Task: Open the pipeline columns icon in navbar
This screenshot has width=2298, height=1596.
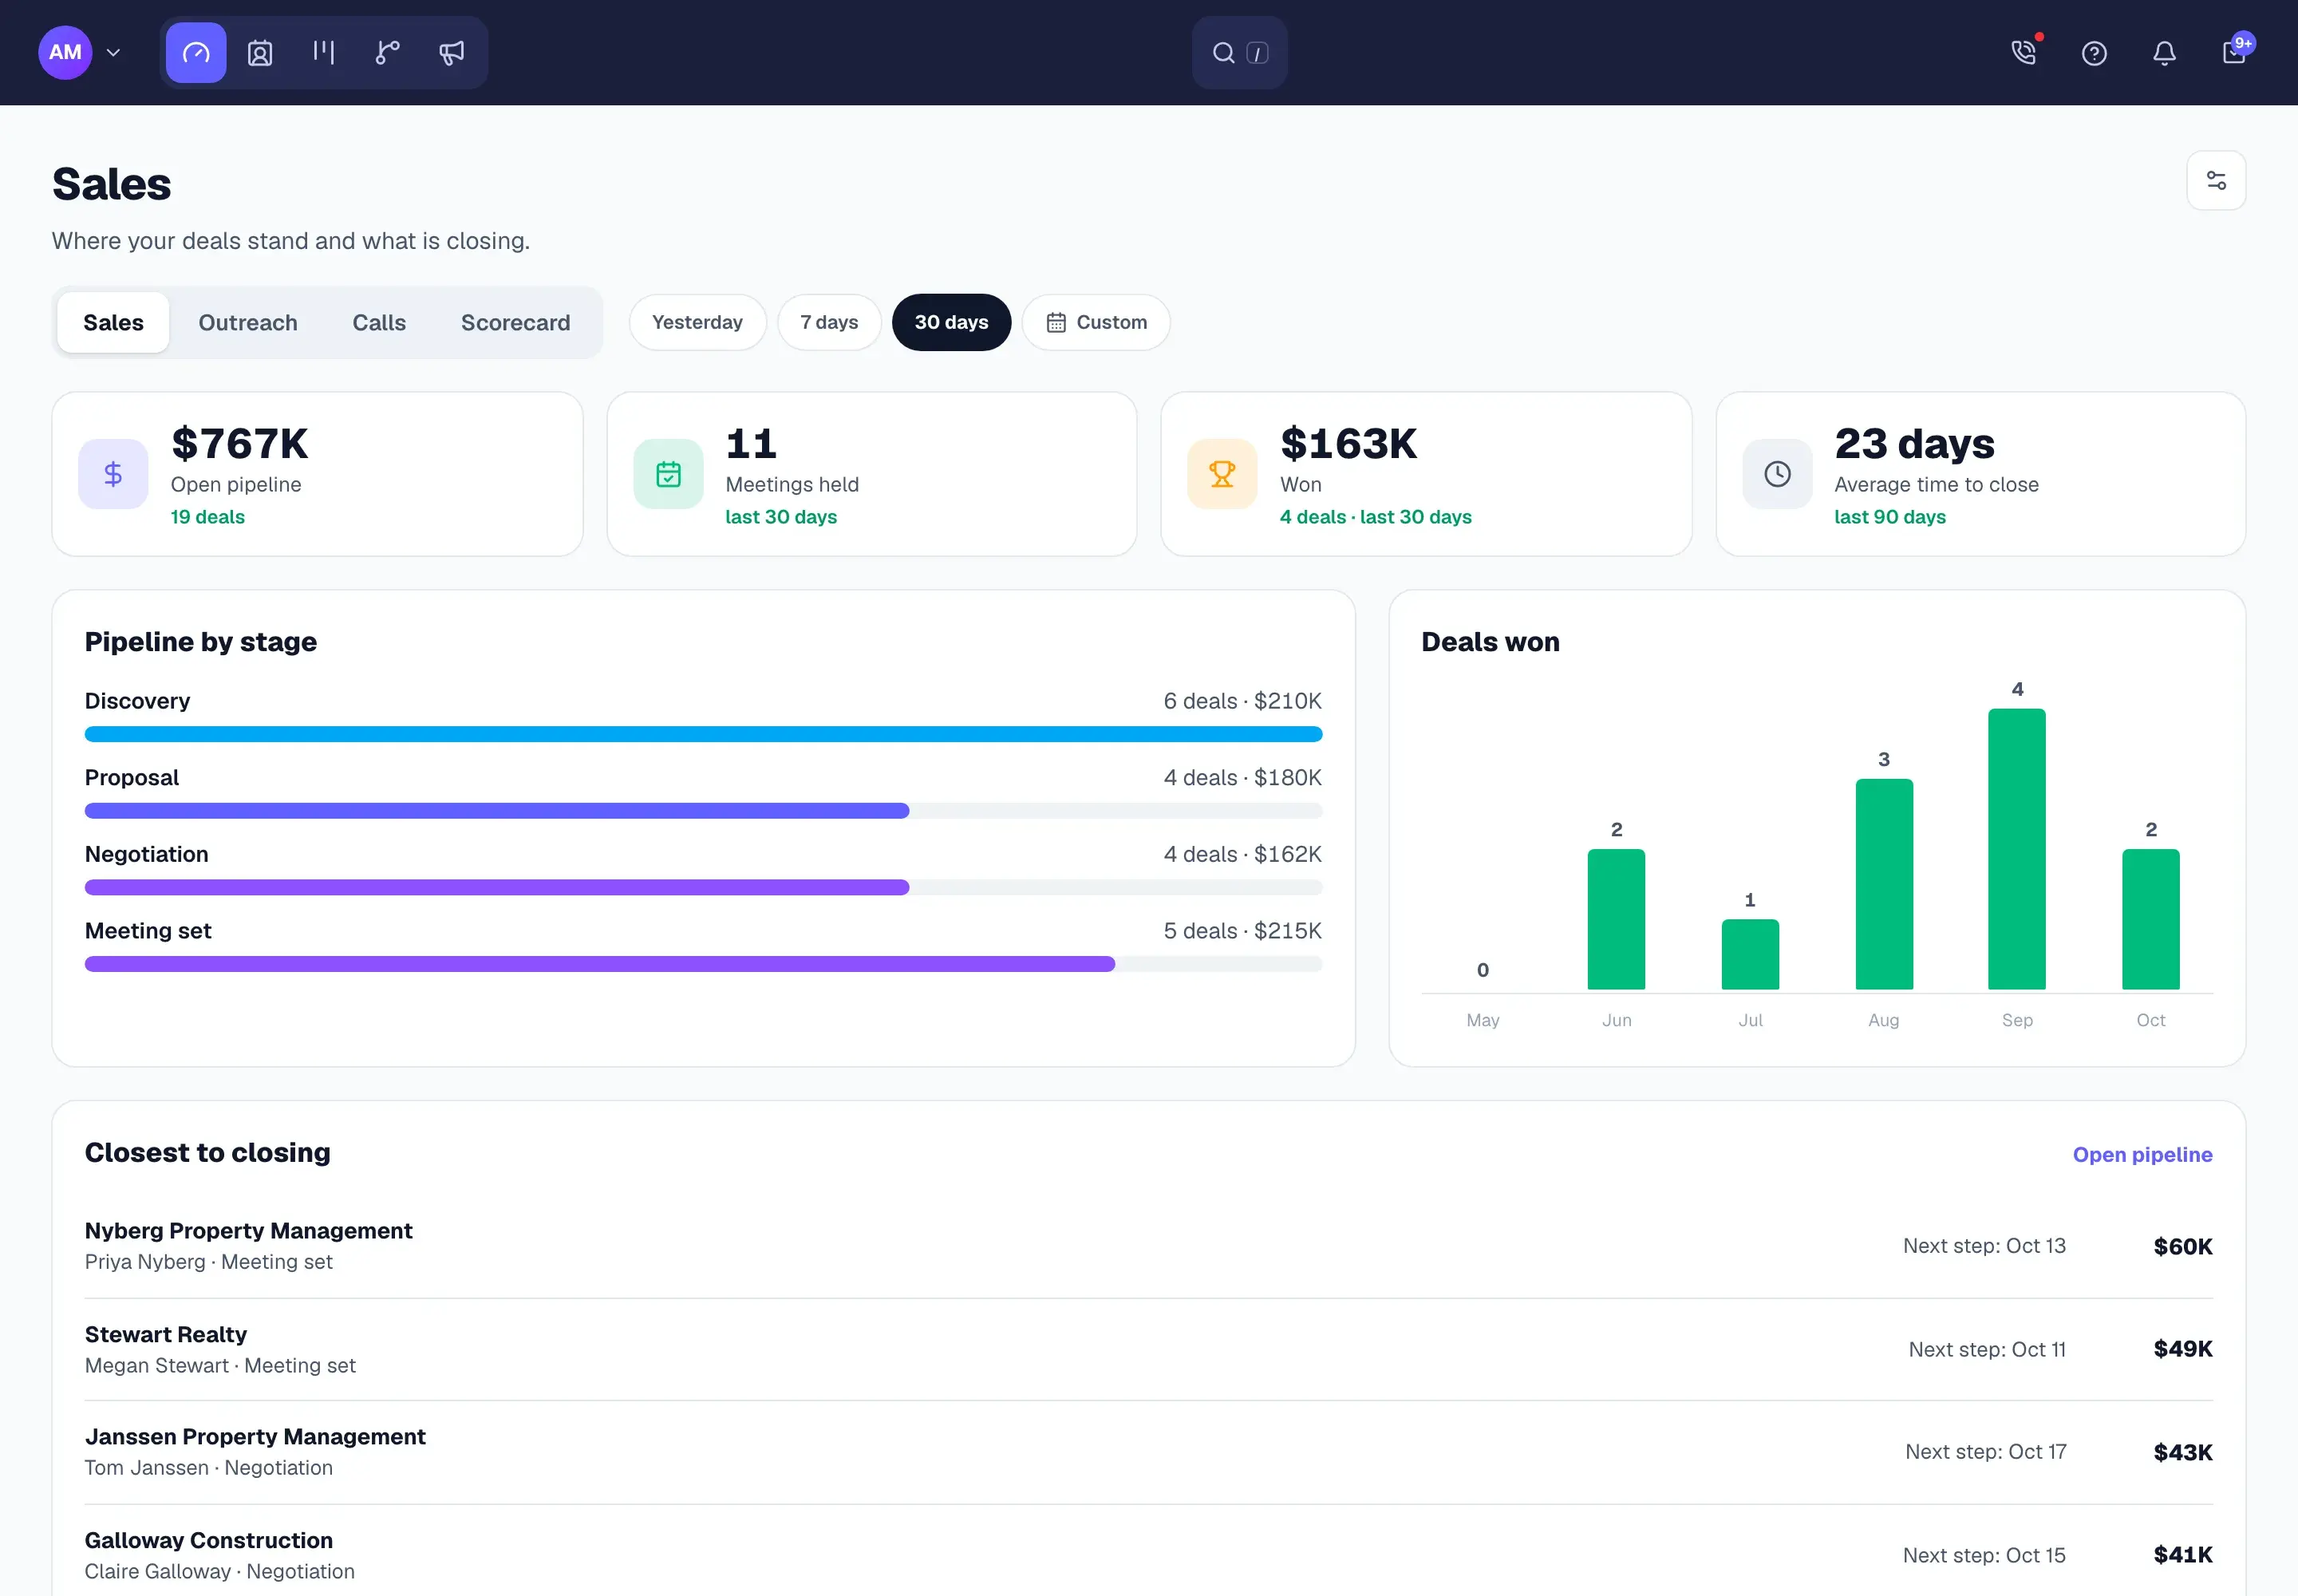Action: (324, 53)
